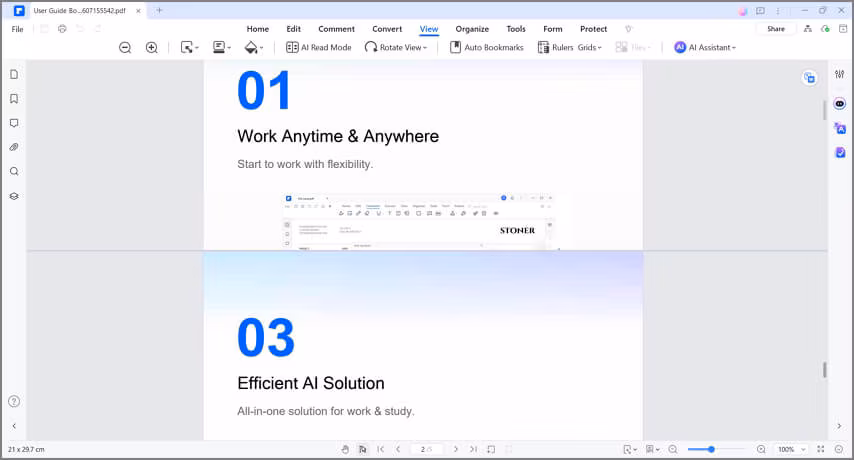Select the hand tool in status bar
854x460 pixels.
(x=345, y=450)
